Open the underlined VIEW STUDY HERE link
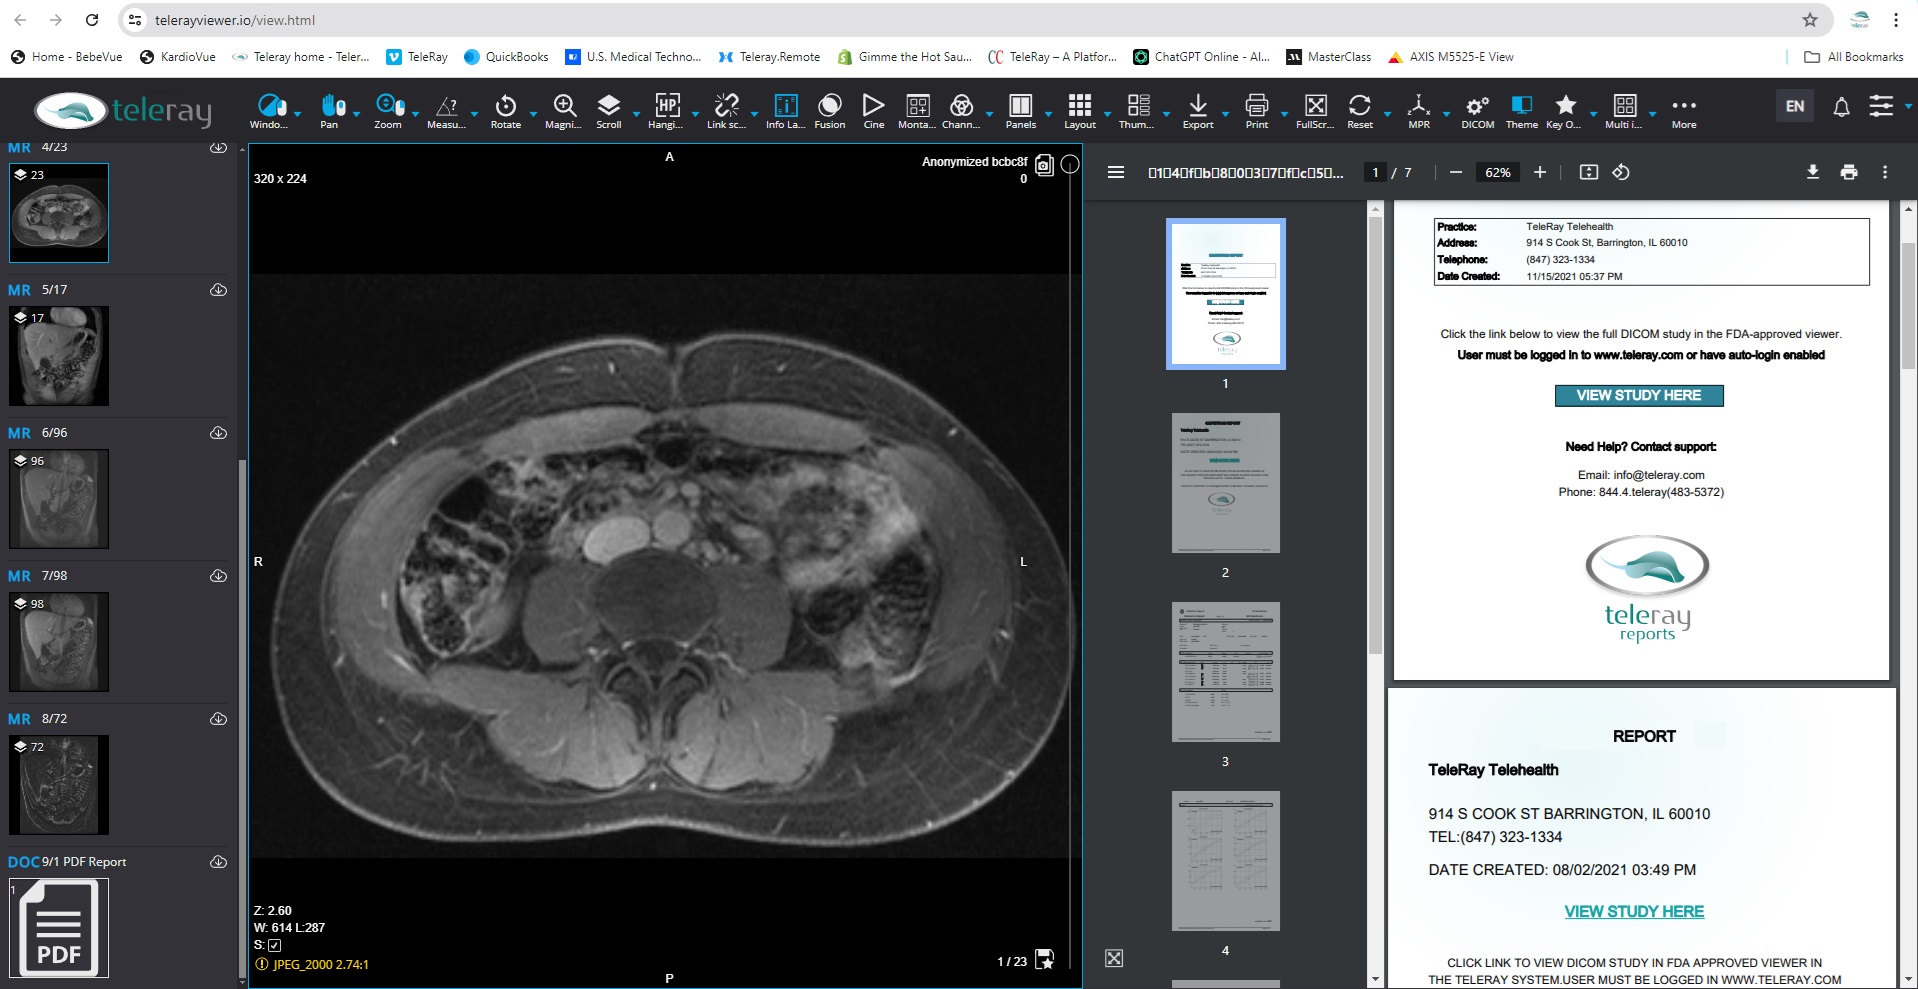Screen dimensions: 1918x989 pyautogui.click(x=1634, y=911)
